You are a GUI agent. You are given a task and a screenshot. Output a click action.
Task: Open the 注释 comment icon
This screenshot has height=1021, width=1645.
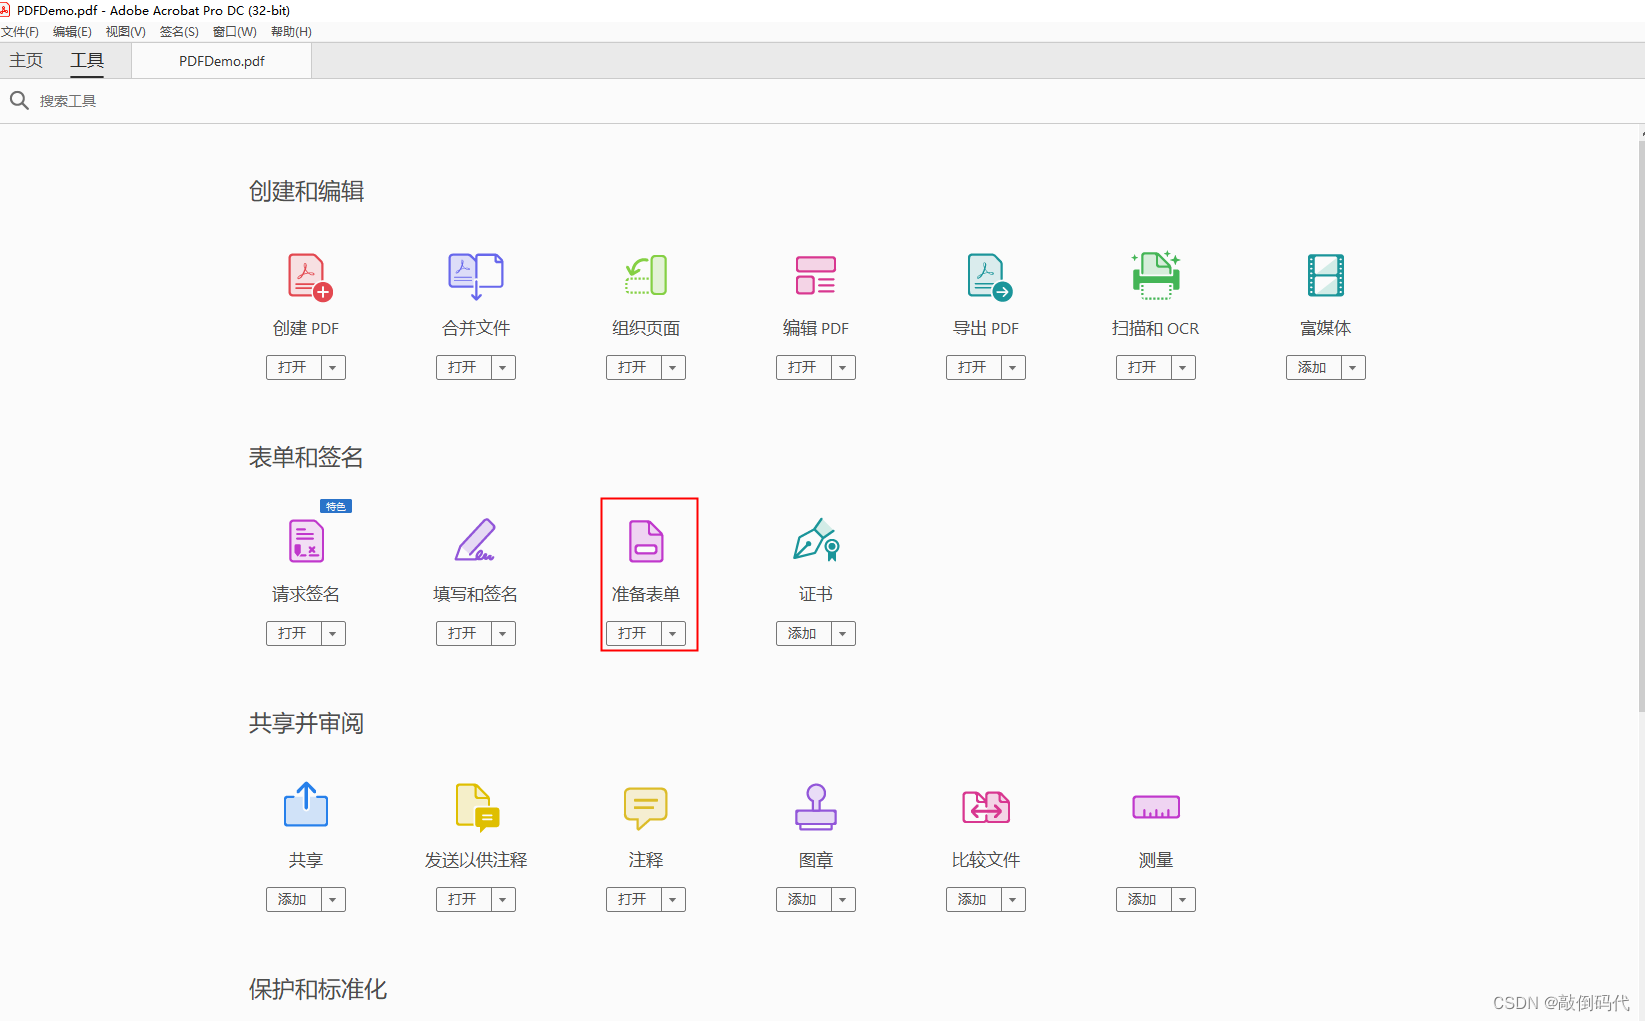coord(646,808)
